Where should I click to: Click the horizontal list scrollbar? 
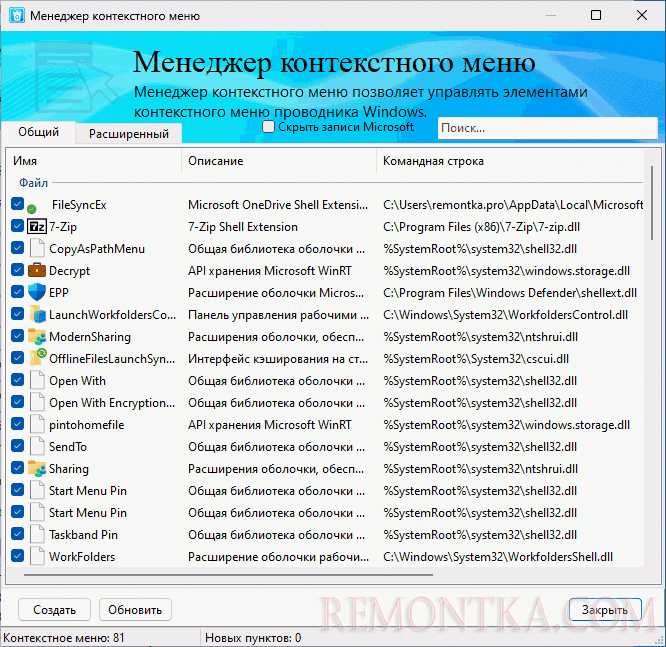click(x=229, y=575)
